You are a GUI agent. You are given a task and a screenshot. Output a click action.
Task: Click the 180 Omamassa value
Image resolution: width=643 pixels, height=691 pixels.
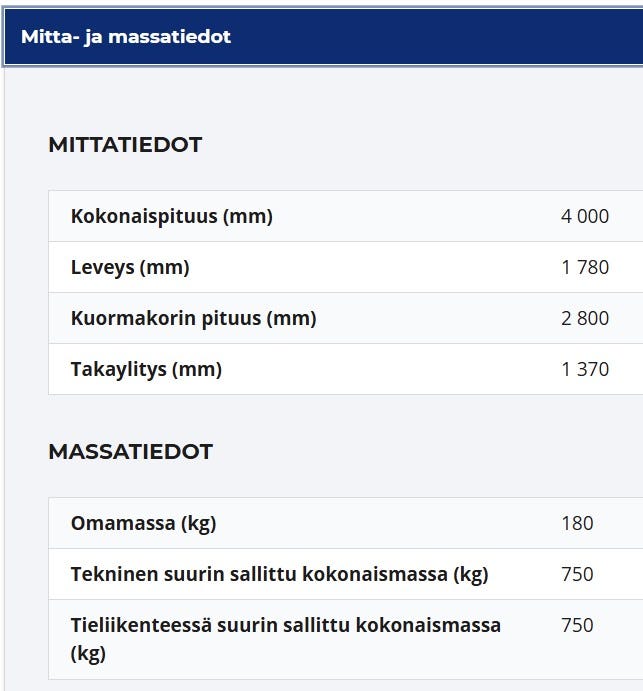[577, 523]
